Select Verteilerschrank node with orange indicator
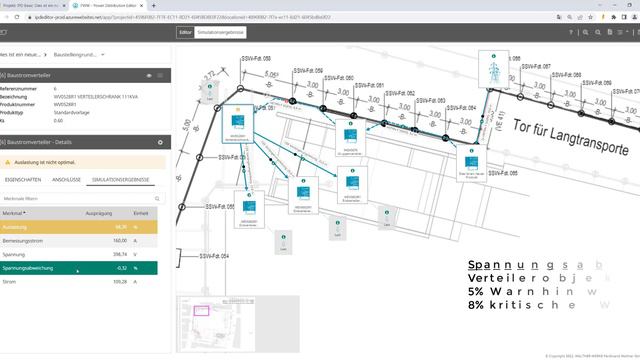Viewport: 640px width, 360px height. click(238, 124)
